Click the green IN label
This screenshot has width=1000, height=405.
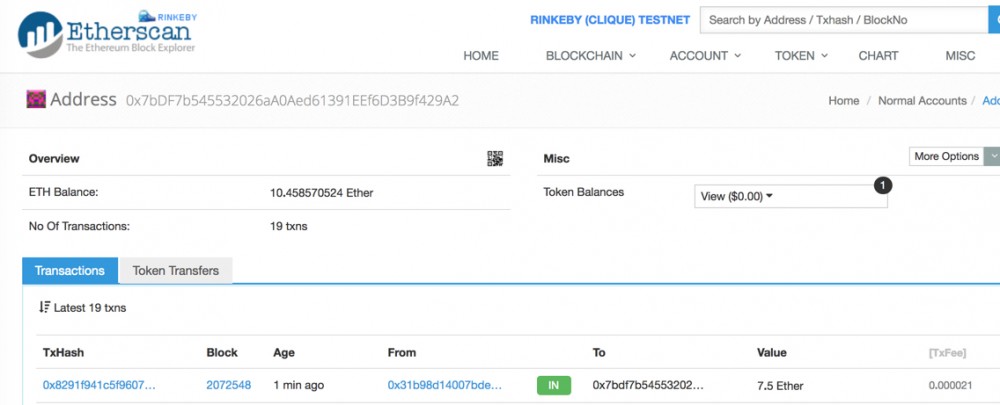554,385
